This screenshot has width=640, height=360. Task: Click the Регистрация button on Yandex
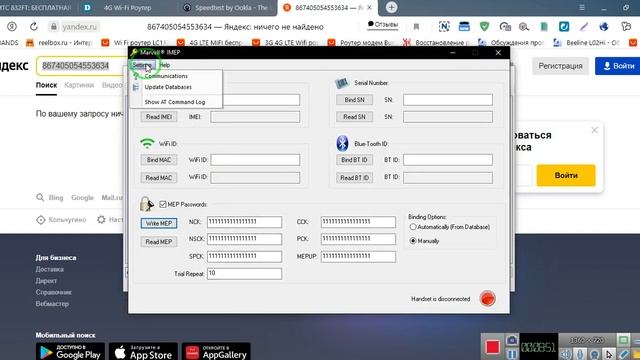coord(560,66)
